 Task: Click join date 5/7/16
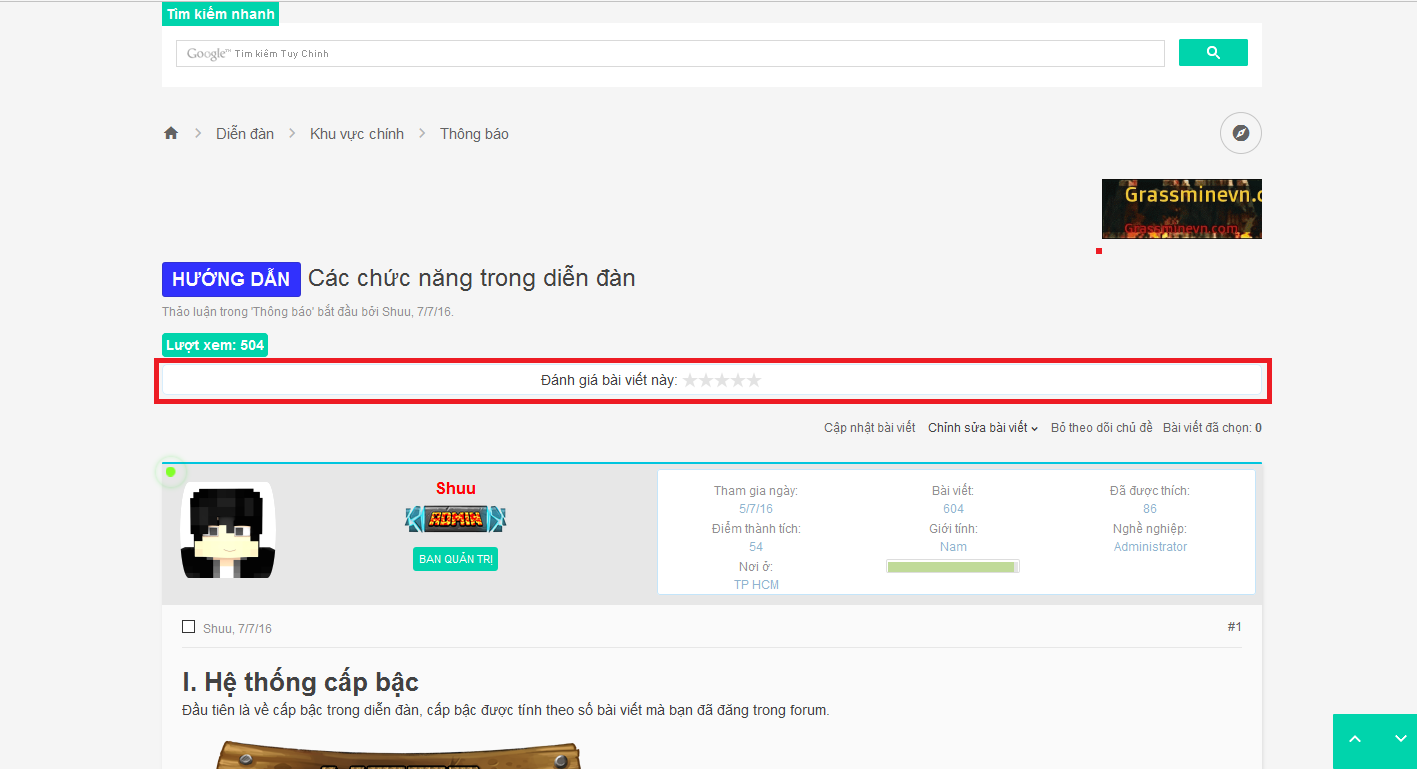(756, 509)
